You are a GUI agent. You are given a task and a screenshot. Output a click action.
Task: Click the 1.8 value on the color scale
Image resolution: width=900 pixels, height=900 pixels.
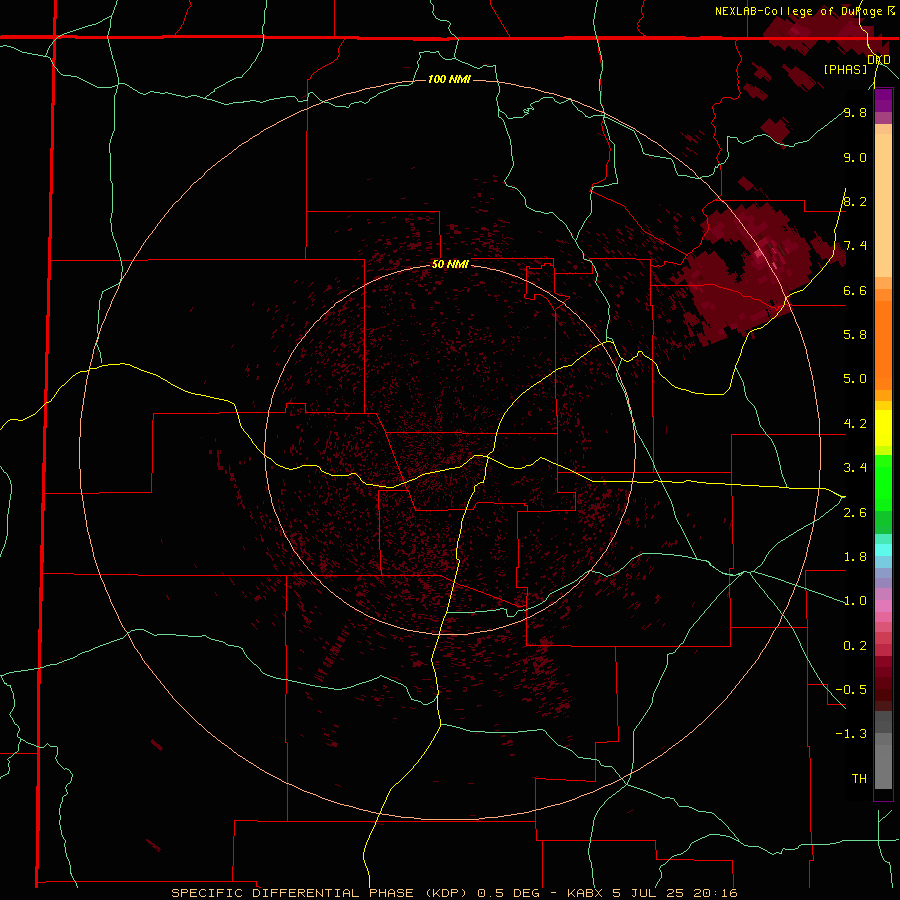[x=855, y=557]
